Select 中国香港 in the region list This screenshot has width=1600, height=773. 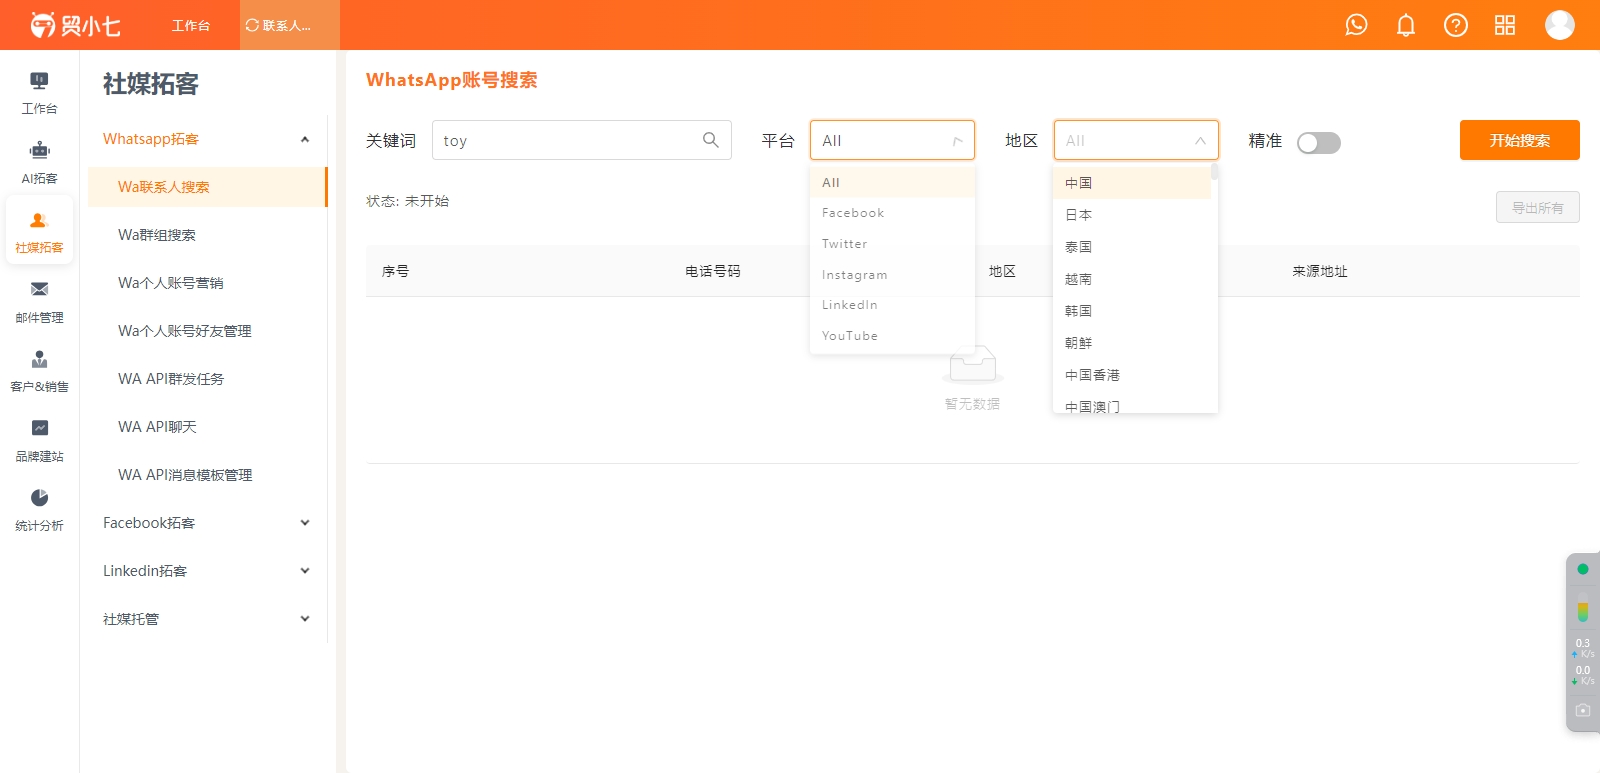coord(1132,375)
